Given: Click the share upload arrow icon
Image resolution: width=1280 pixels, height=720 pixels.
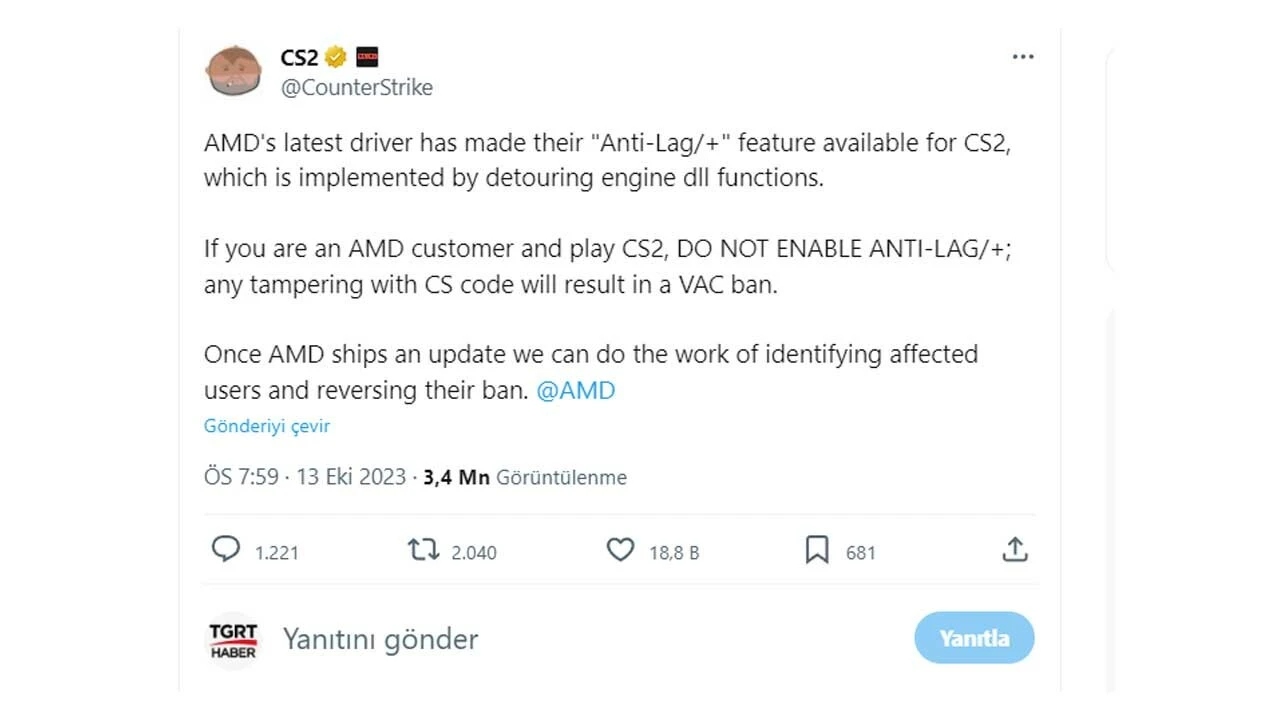Looking at the screenshot, I should pos(1015,549).
